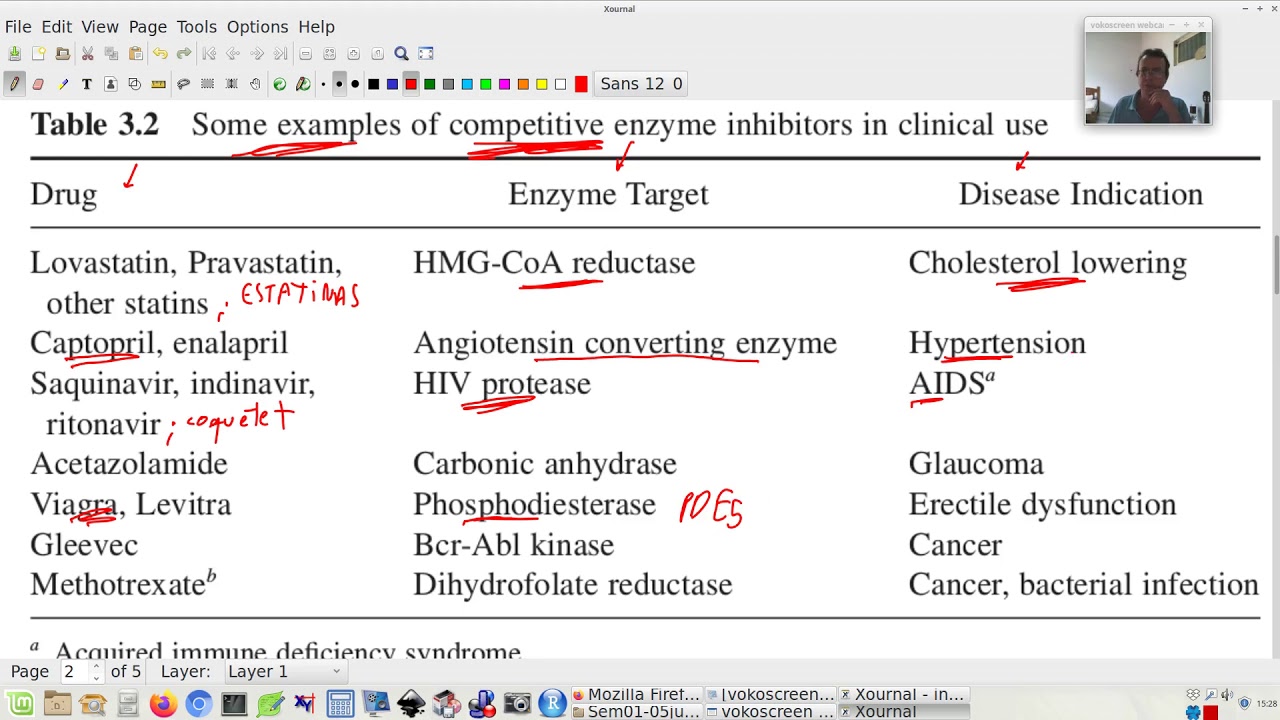Undo the last stroke

160,54
